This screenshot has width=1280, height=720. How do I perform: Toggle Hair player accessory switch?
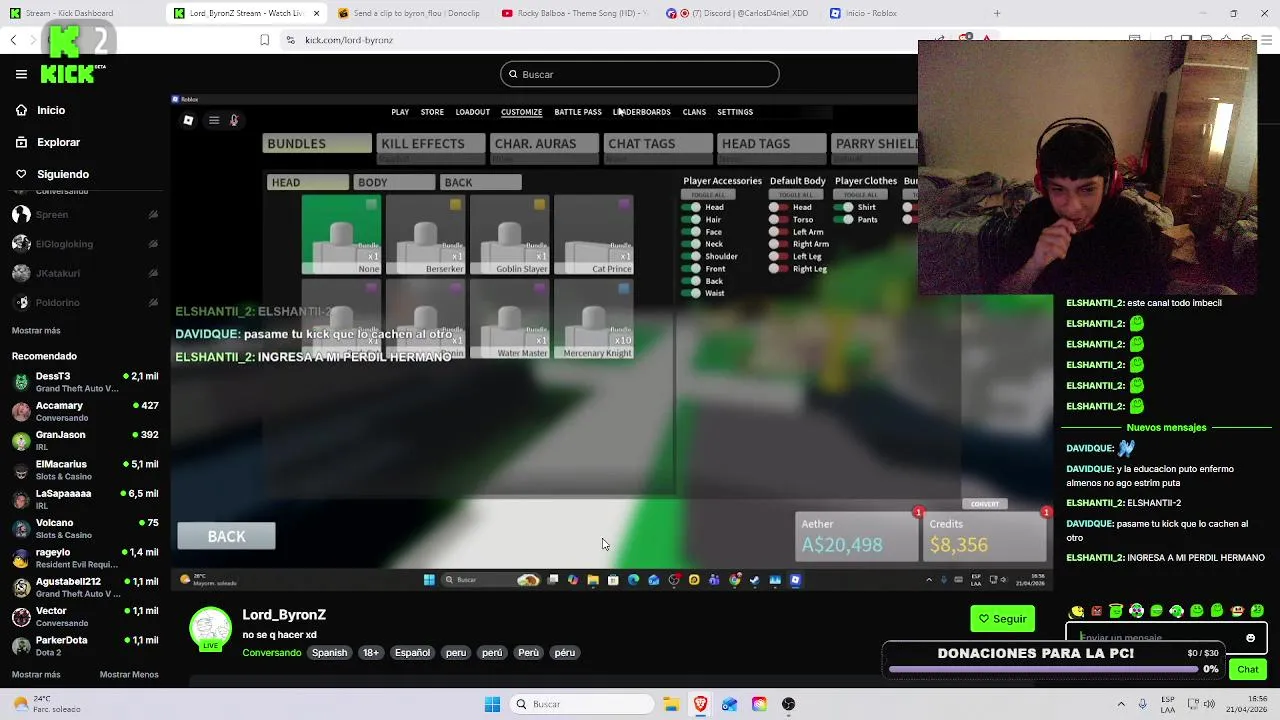[691, 220]
